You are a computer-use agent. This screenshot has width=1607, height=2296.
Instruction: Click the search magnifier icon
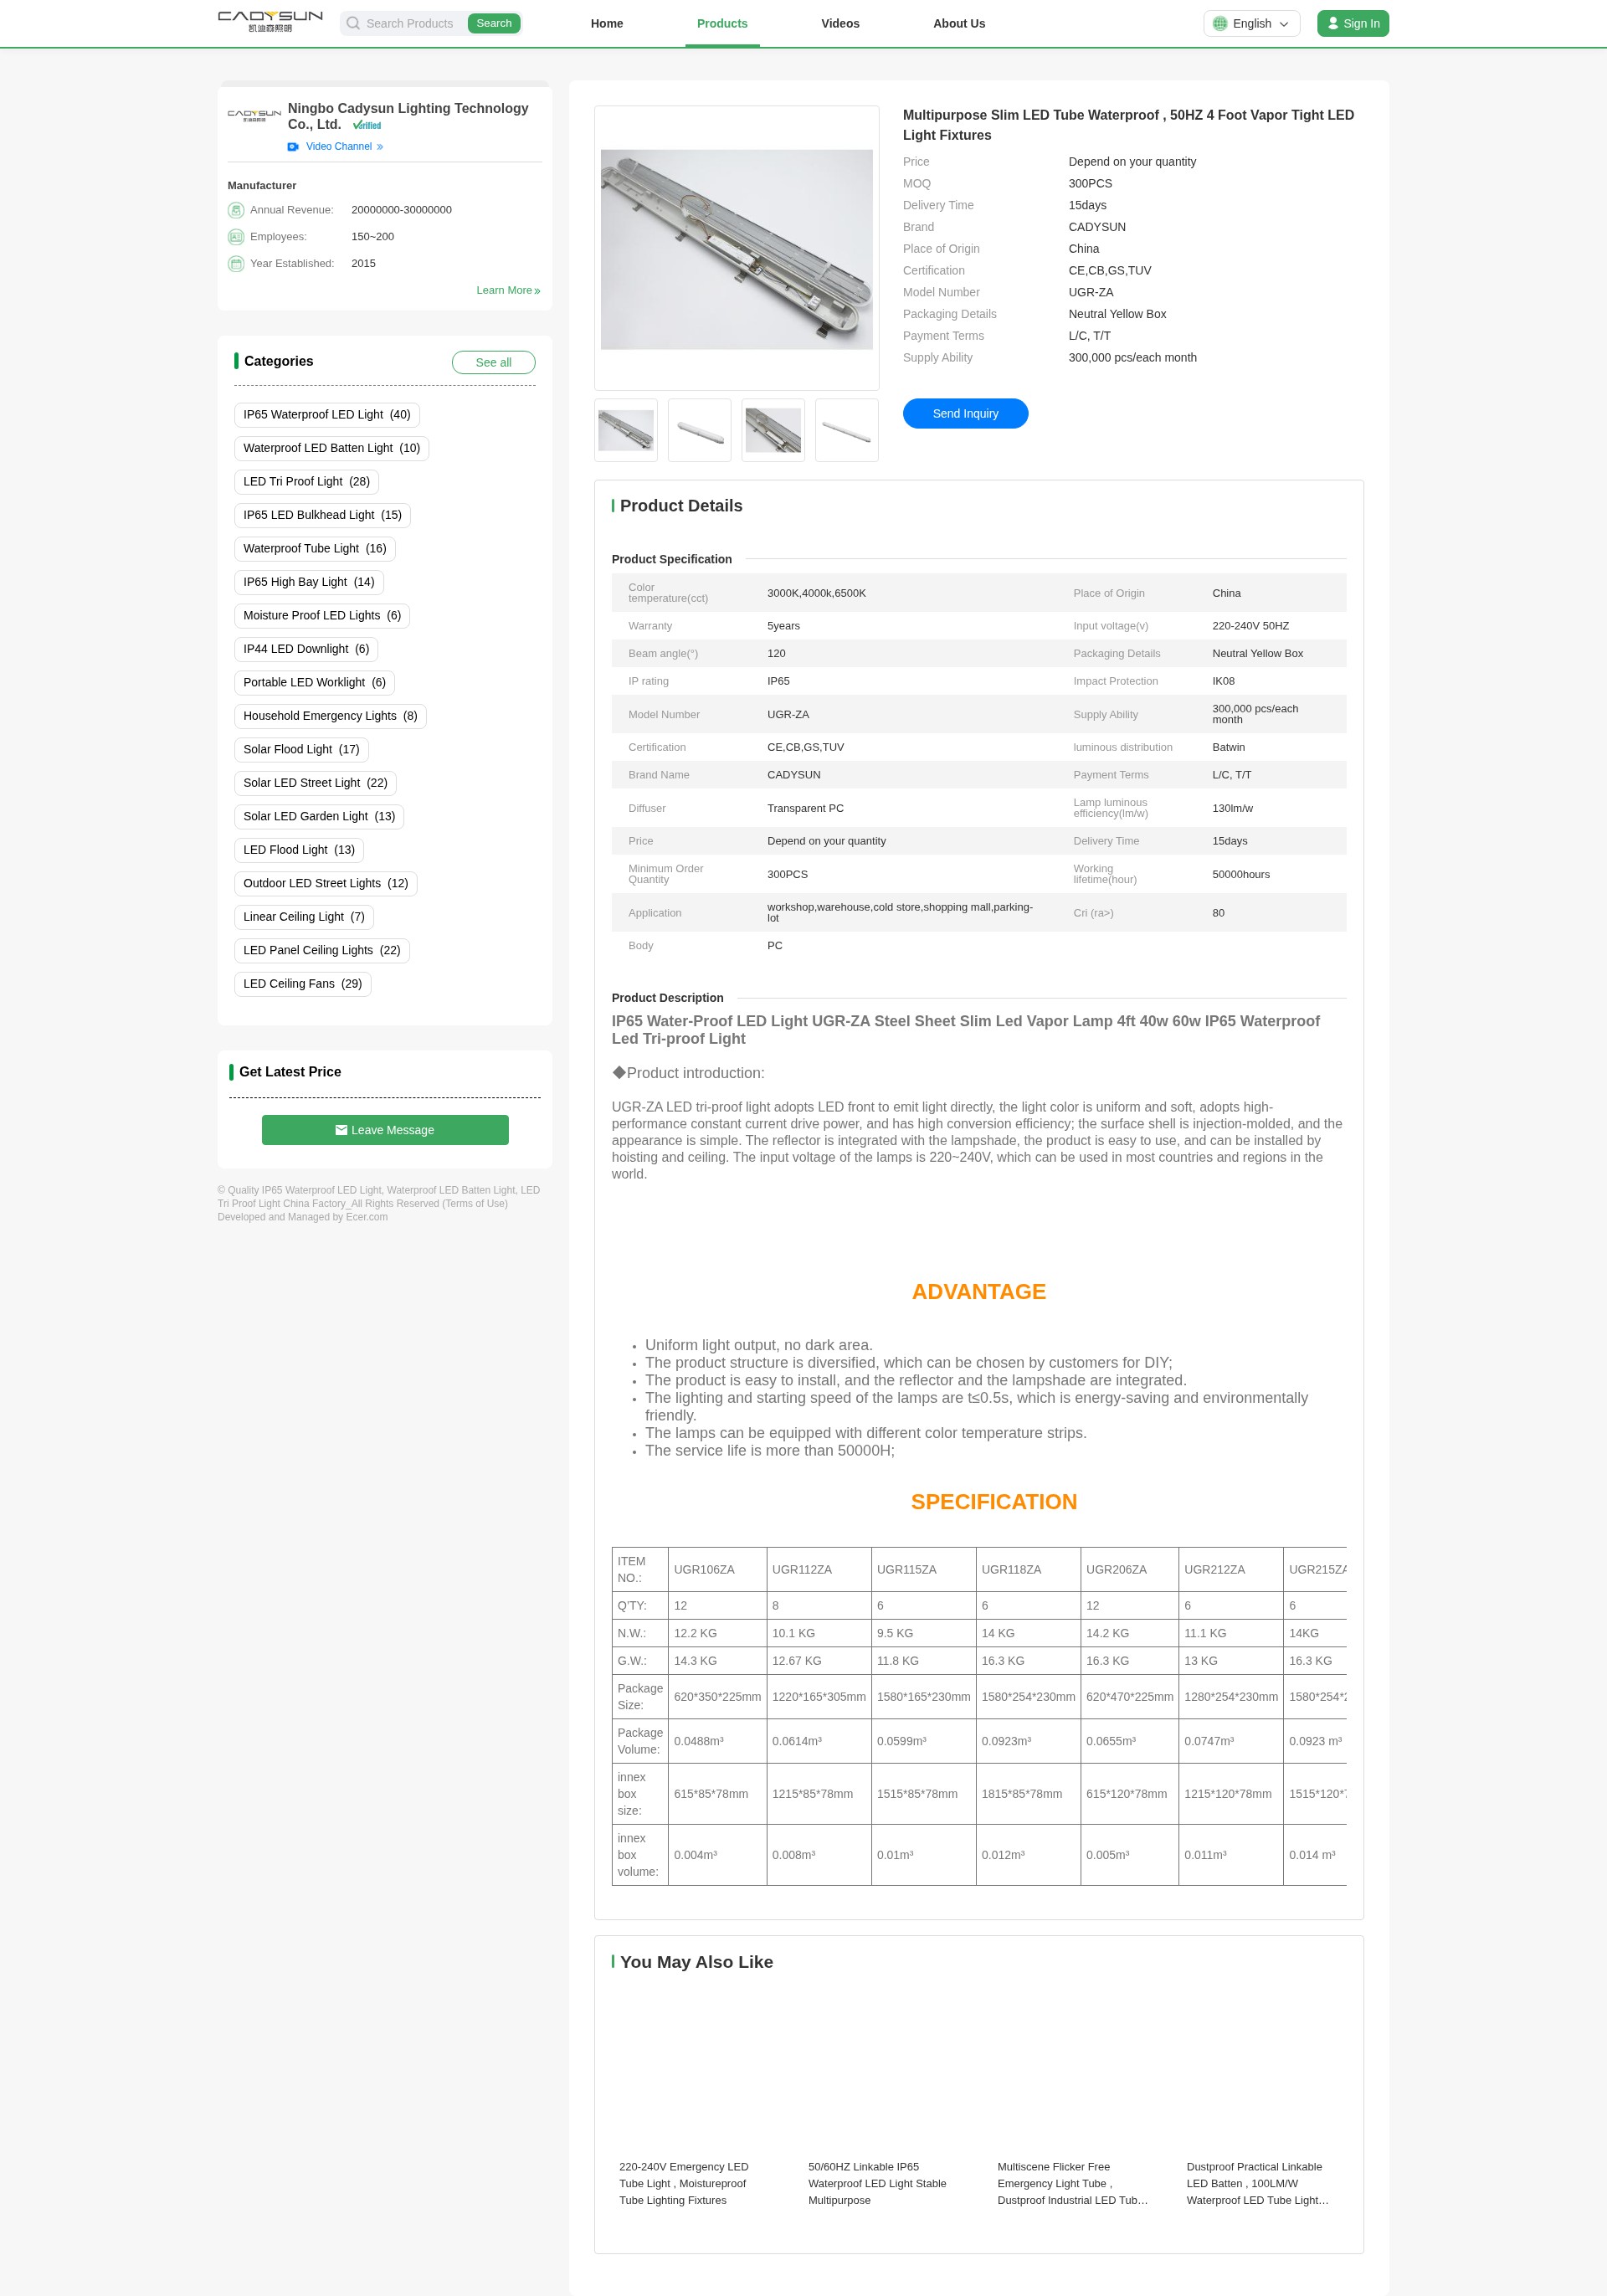353,23
